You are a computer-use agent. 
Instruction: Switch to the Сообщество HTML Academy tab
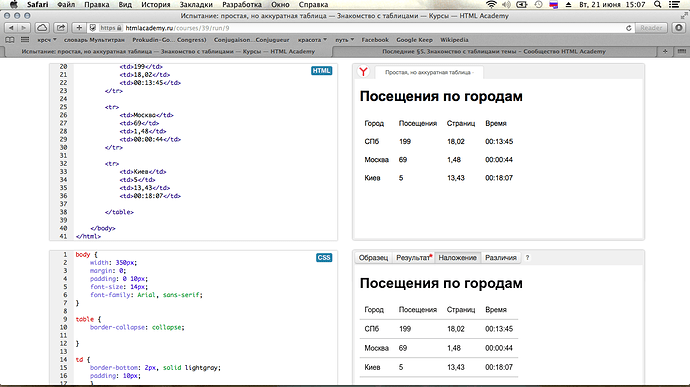(x=494, y=52)
